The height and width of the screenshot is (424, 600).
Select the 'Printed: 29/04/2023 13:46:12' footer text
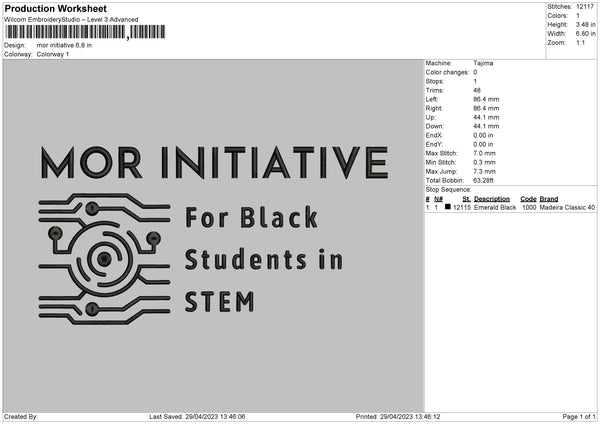pos(398,417)
